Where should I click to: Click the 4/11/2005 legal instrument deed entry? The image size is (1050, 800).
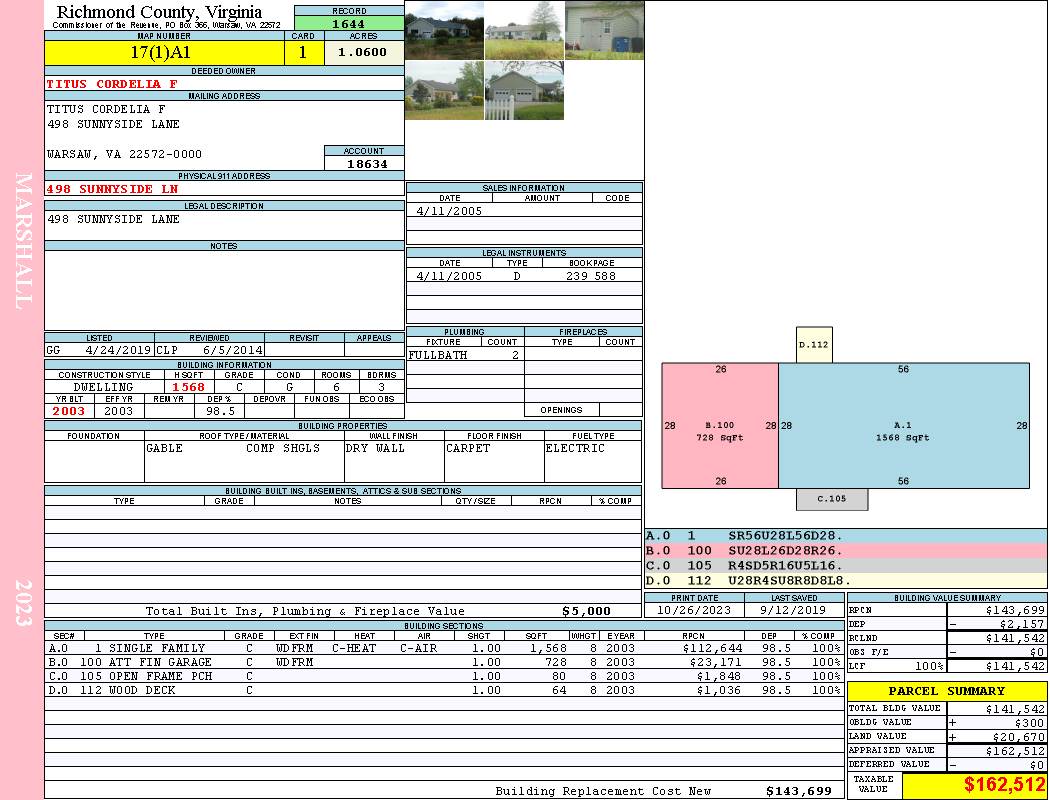[x=524, y=276]
